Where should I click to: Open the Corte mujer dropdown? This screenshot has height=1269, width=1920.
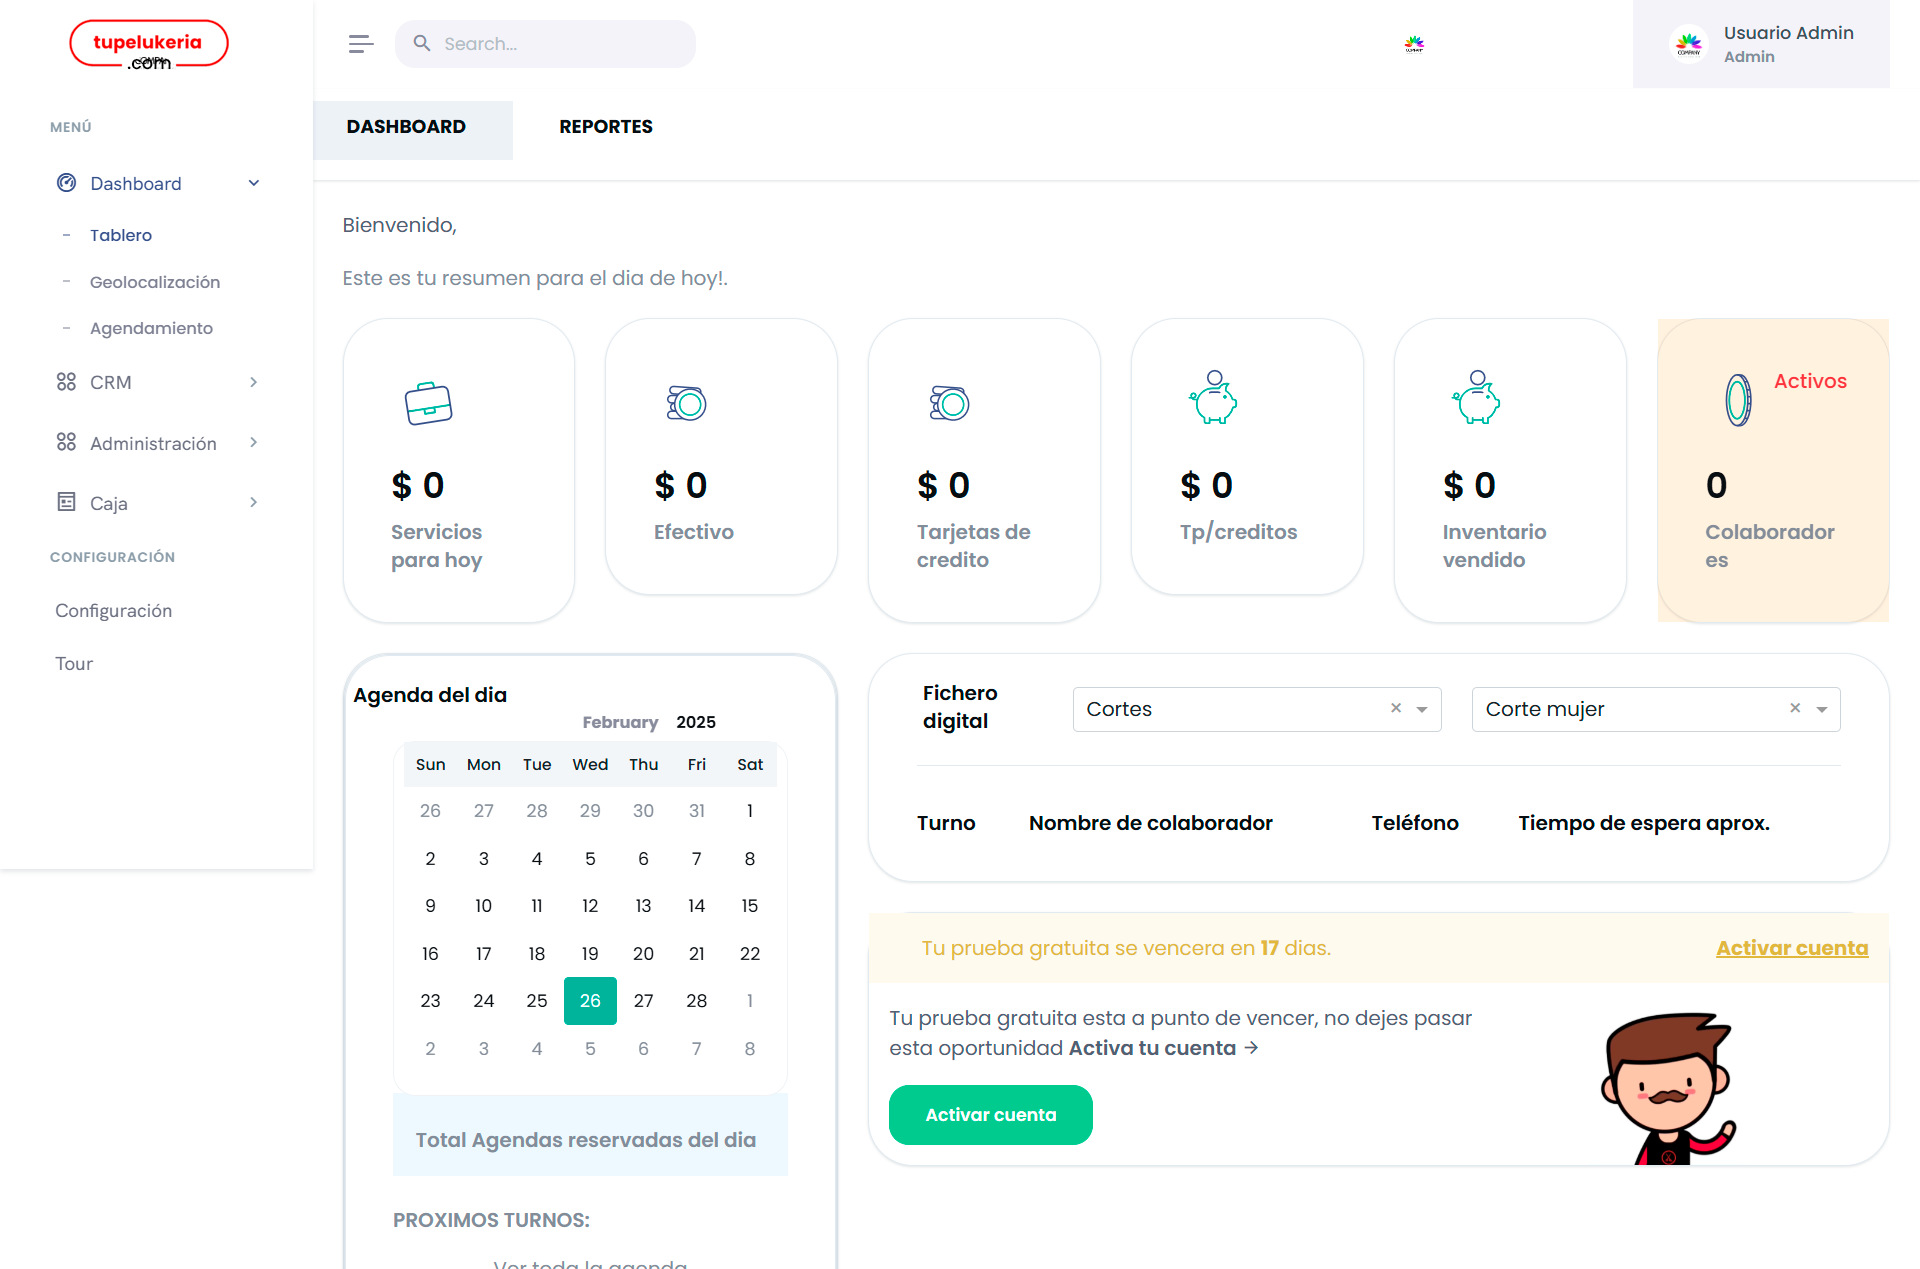click(1822, 710)
